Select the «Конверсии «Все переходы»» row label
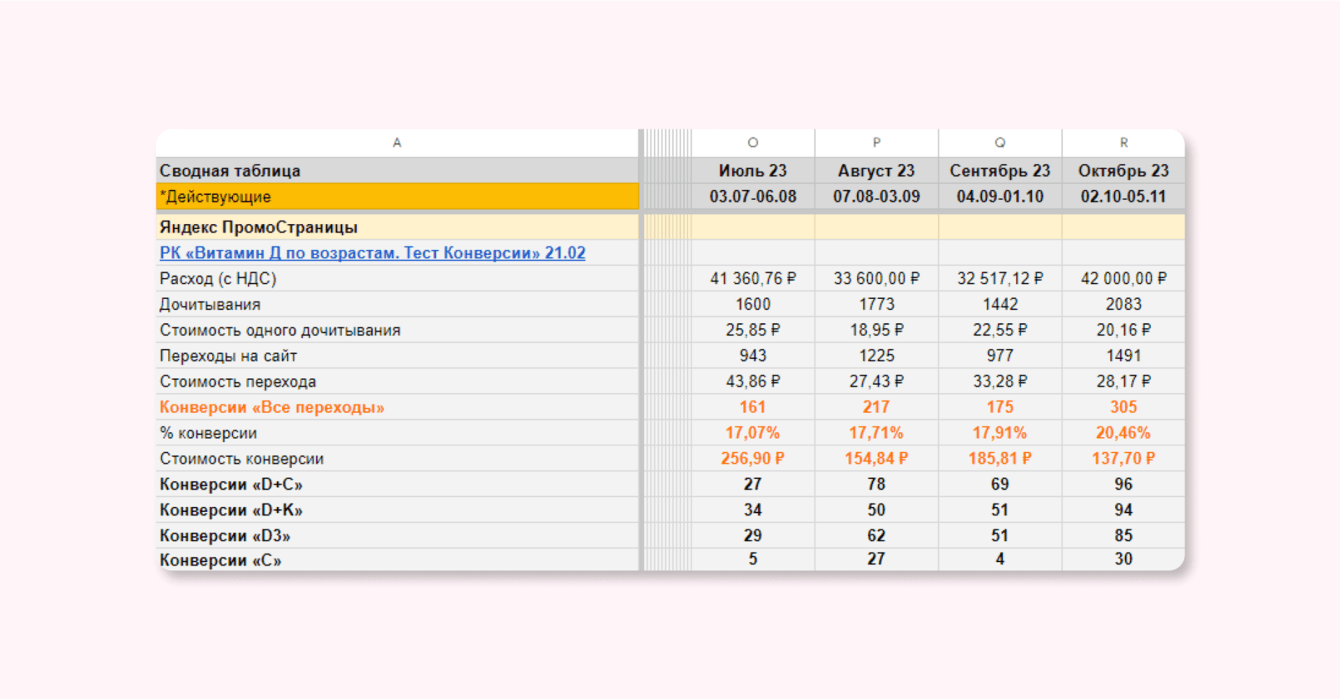Viewport: 1340px width, 699px height. [272, 407]
